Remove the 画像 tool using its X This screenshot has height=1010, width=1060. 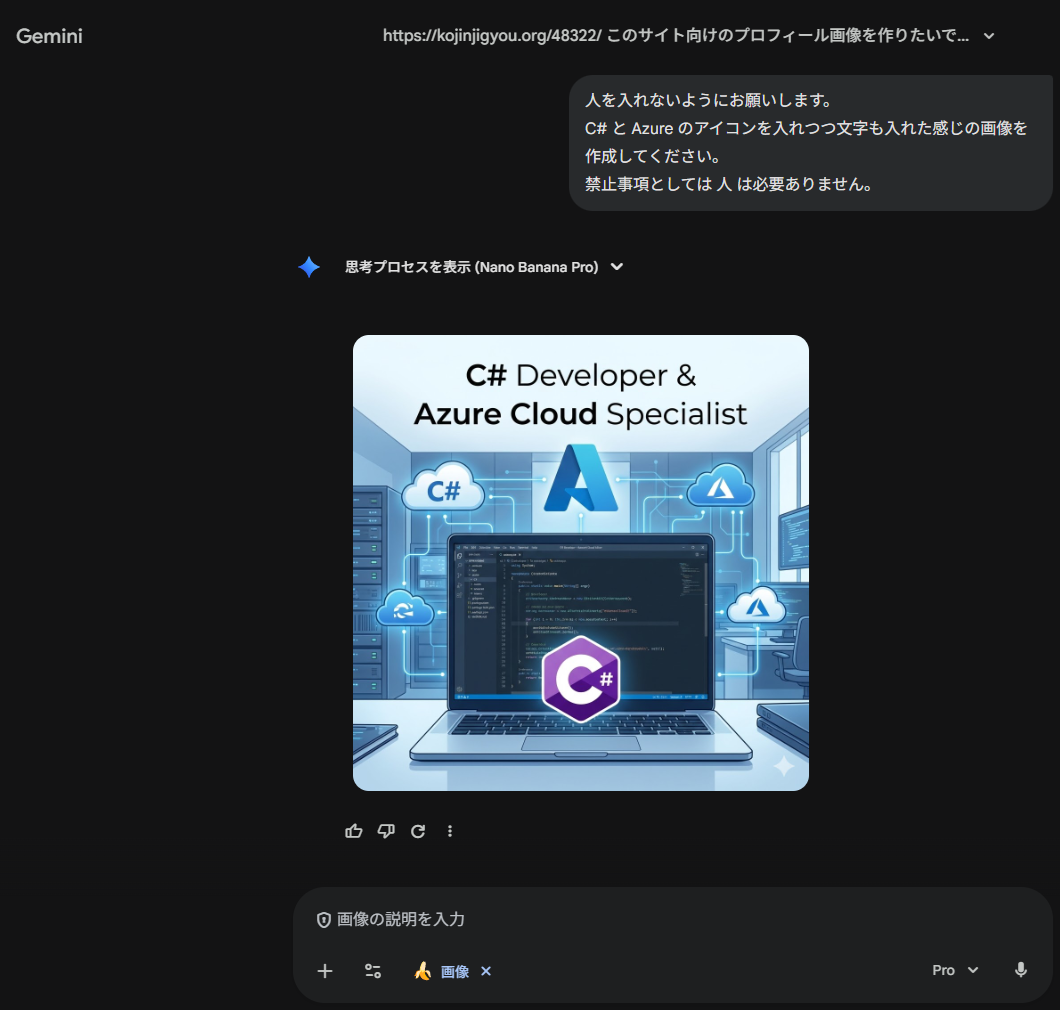tap(486, 970)
